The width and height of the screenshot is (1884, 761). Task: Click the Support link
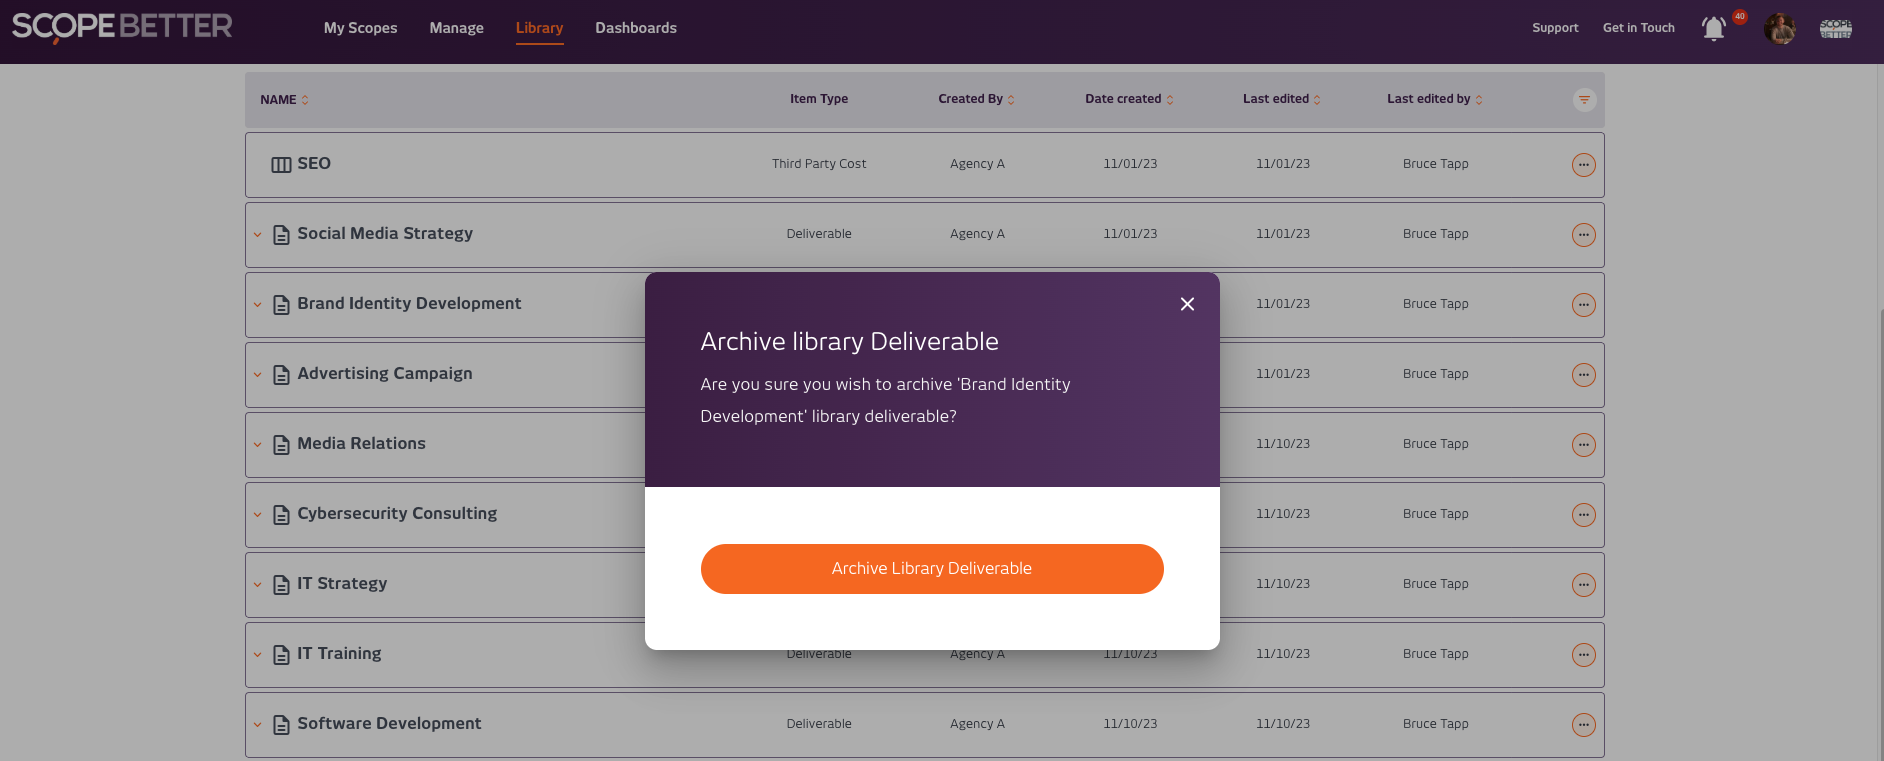[1555, 28]
